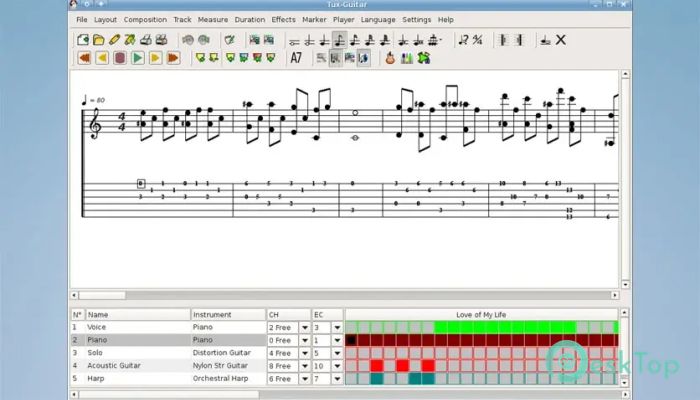700x400 pixels.
Task: Select the whole note duration
Action: [x=294, y=41]
